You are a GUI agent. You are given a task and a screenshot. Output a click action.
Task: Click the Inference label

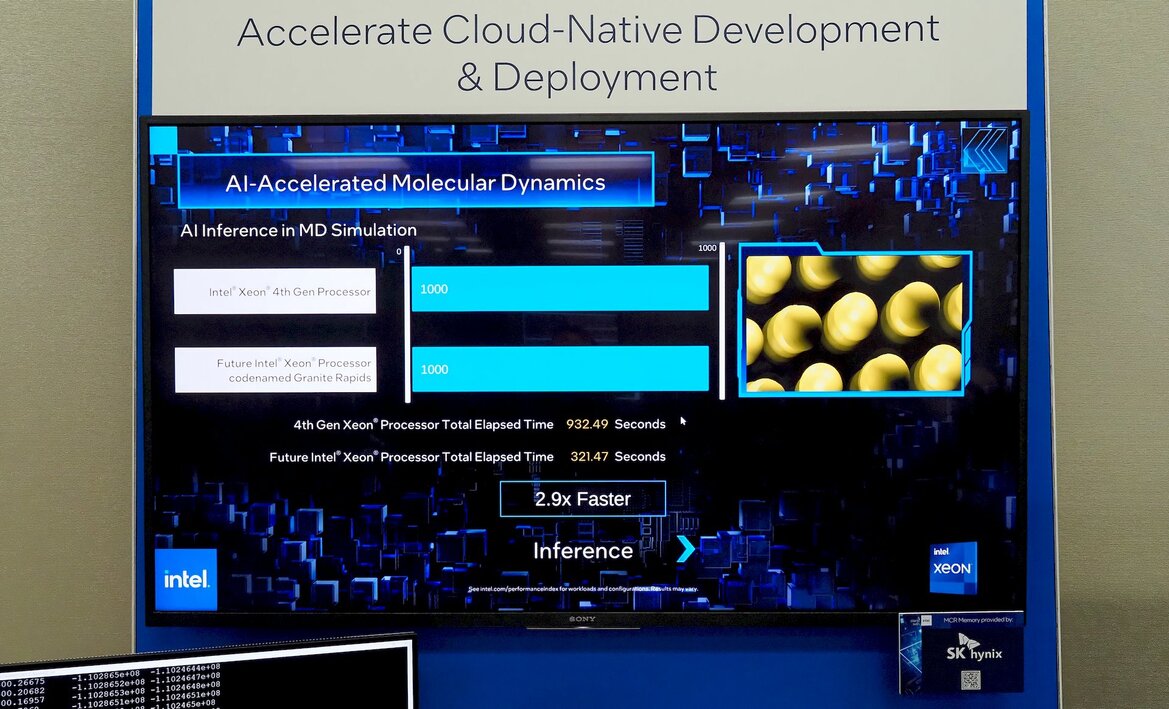pyautogui.click(x=582, y=550)
